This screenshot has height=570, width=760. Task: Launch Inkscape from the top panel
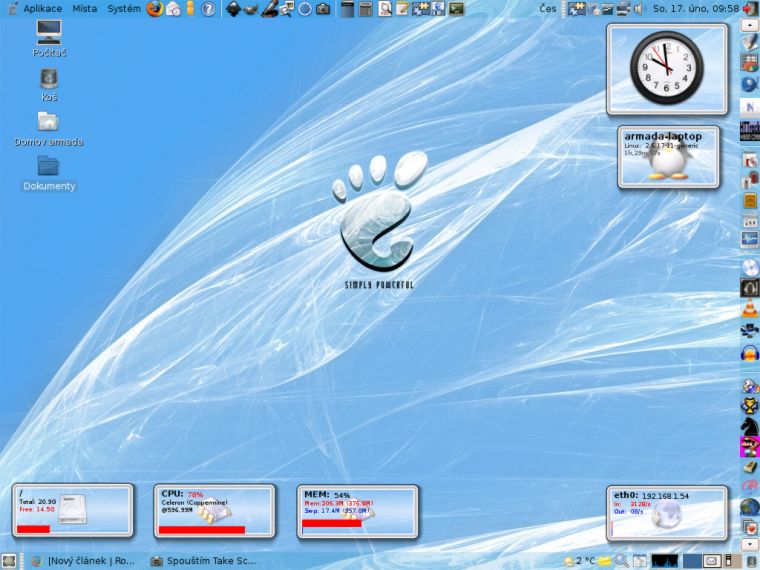tap(234, 9)
